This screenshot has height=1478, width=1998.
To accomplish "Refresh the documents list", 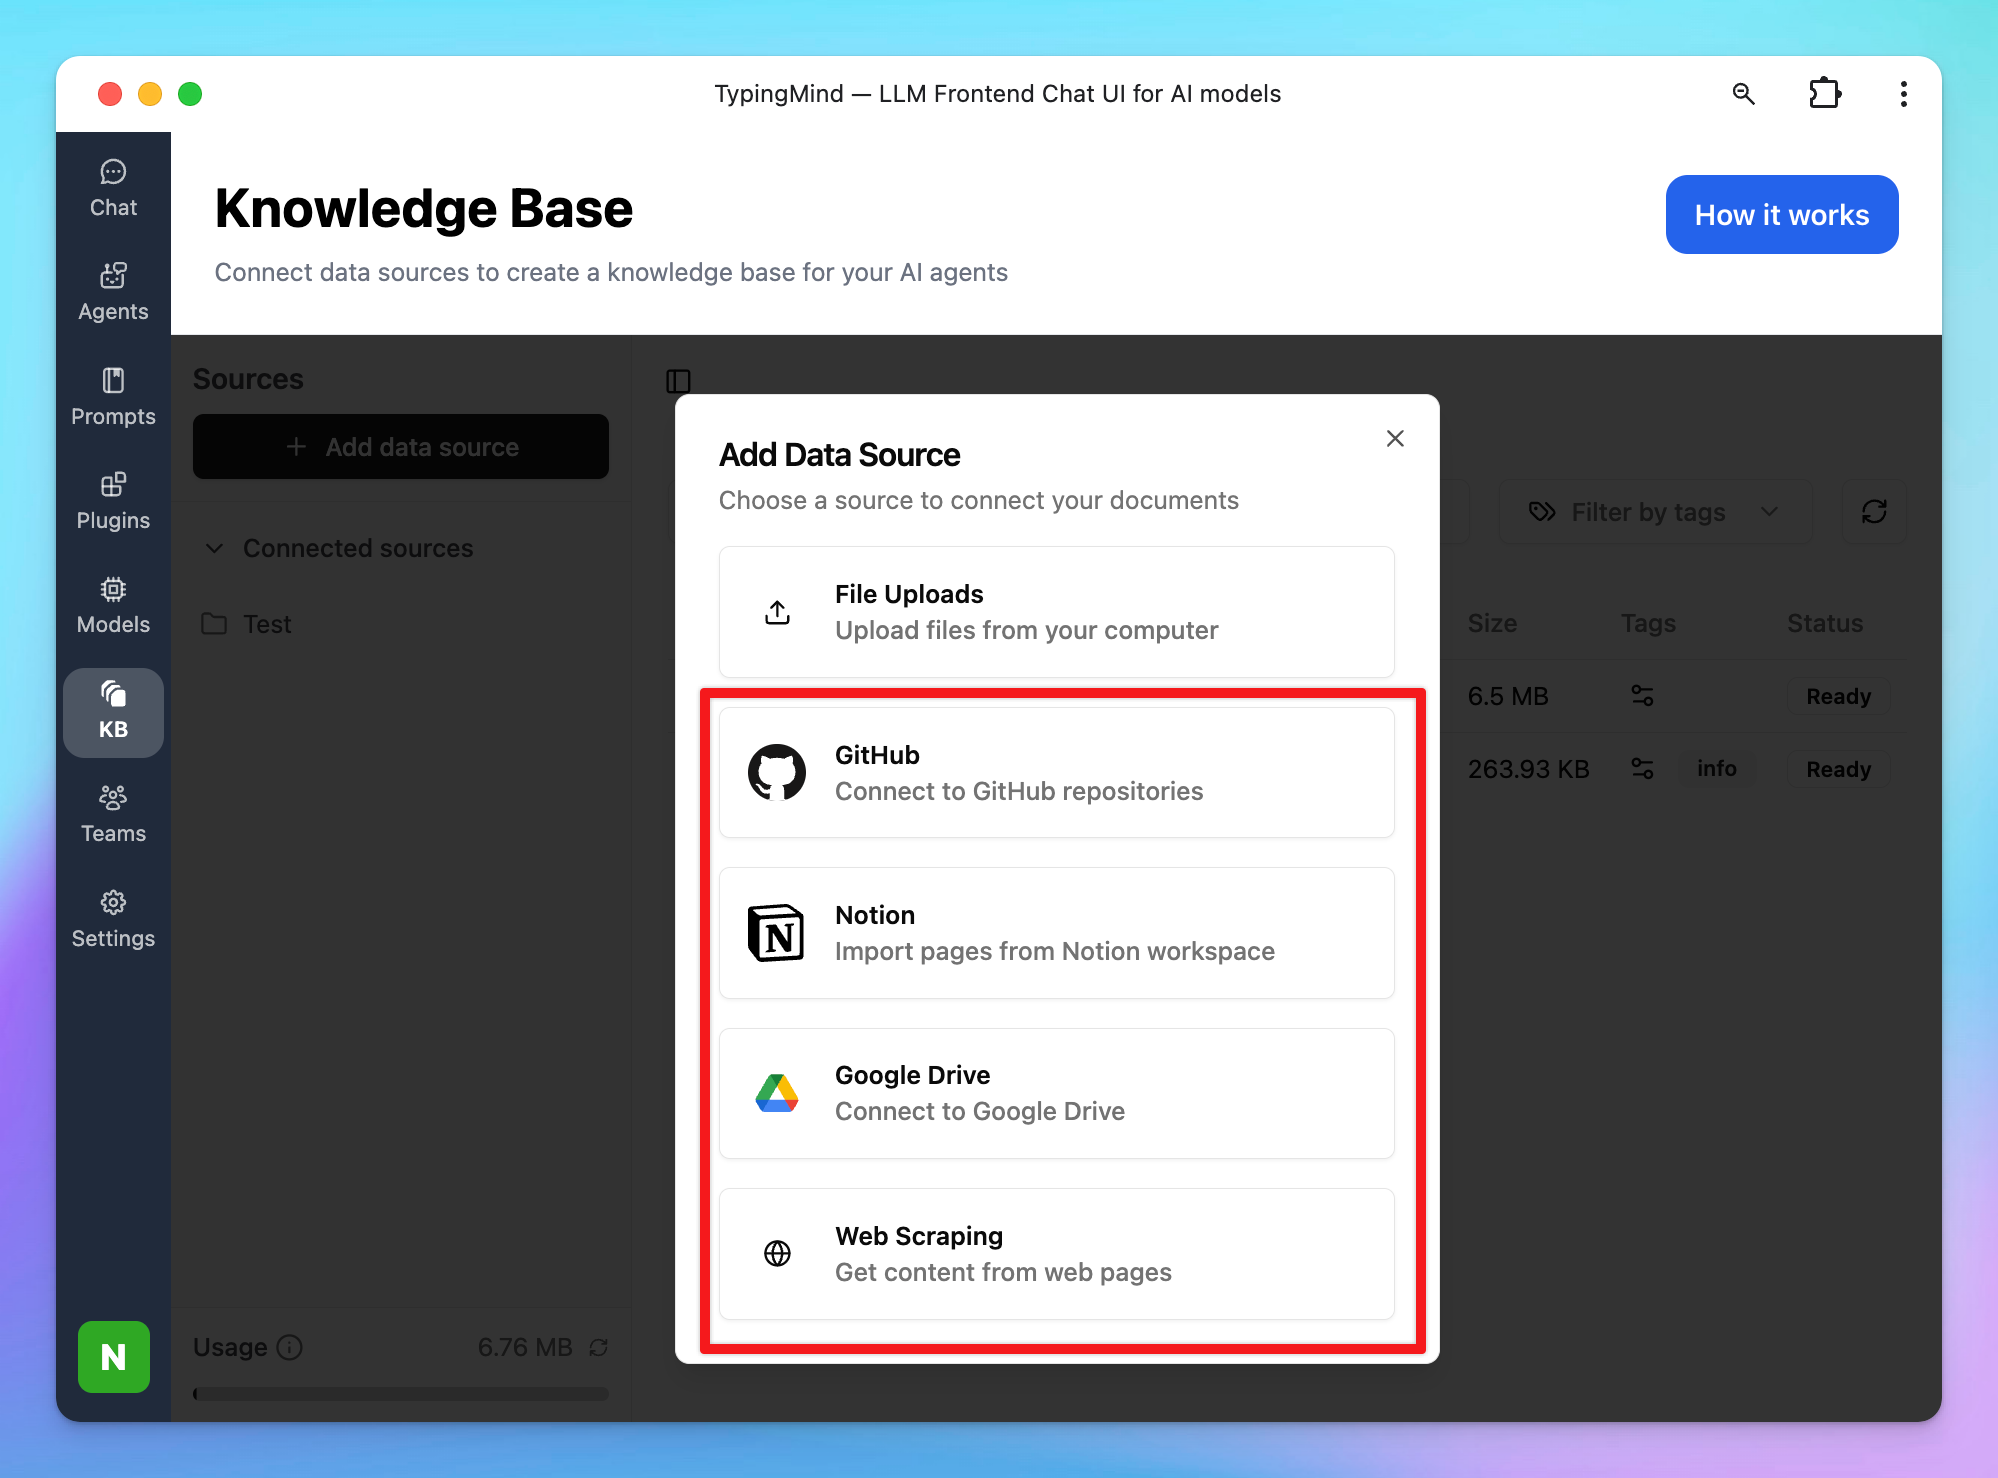I will (x=1874, y=512).
